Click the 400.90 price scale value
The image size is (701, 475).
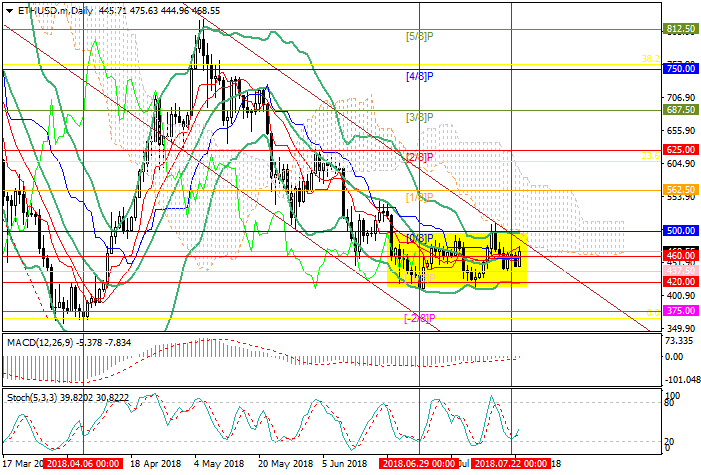coord(680,296)
